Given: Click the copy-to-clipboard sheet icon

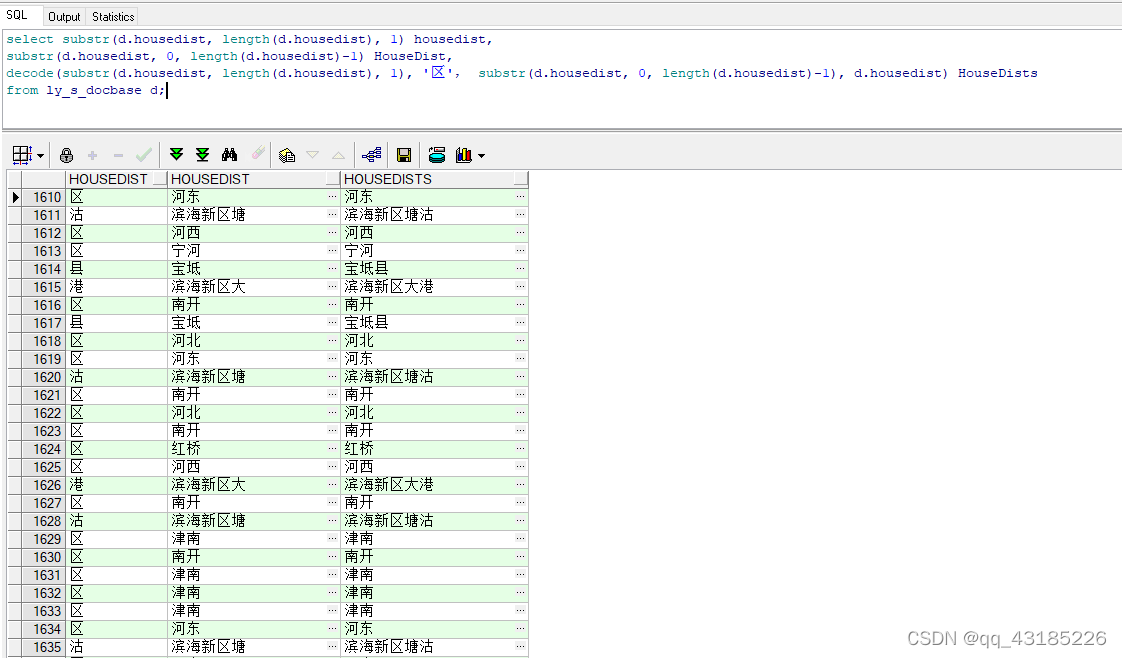Looking at the screenshot, I should point(287,155).
